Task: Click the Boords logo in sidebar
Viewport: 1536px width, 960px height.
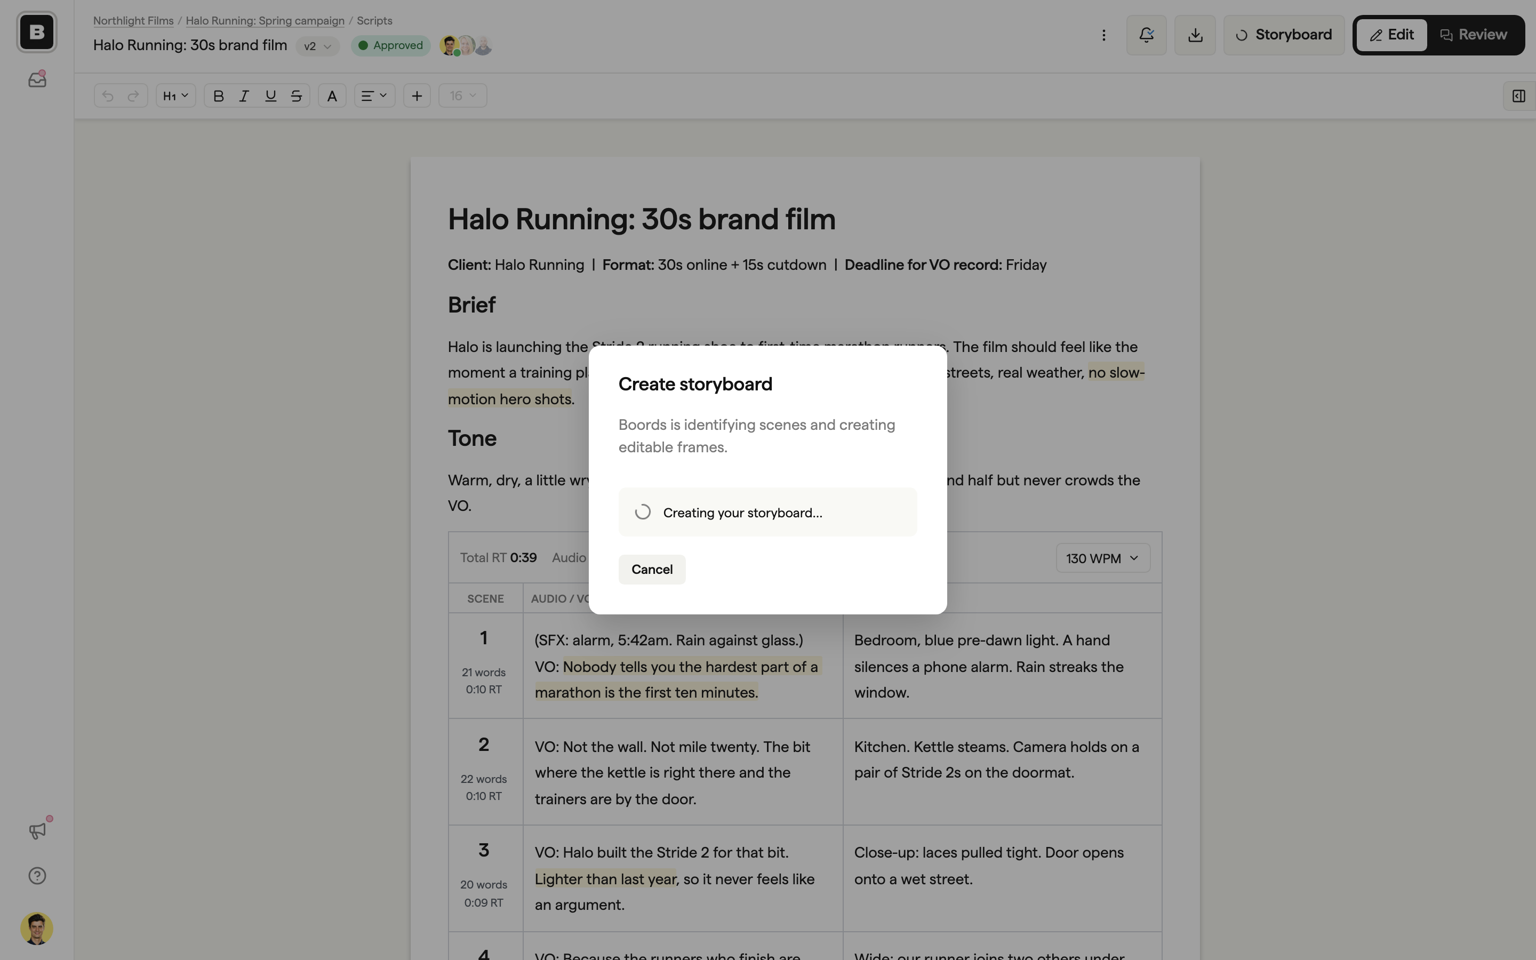Action: (x=37, y=32)
